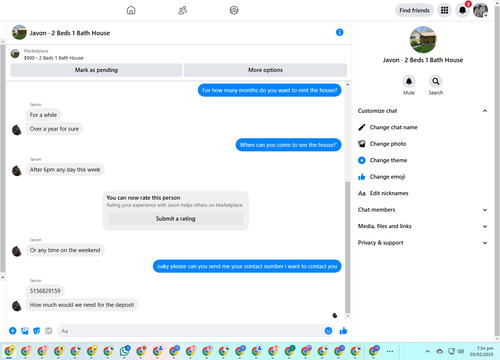The width and height of the screenshot is (500, 360).
Task: Click the chat title Javon - 2 Beds 1 Bath House
Action: [x=70, y=33]
